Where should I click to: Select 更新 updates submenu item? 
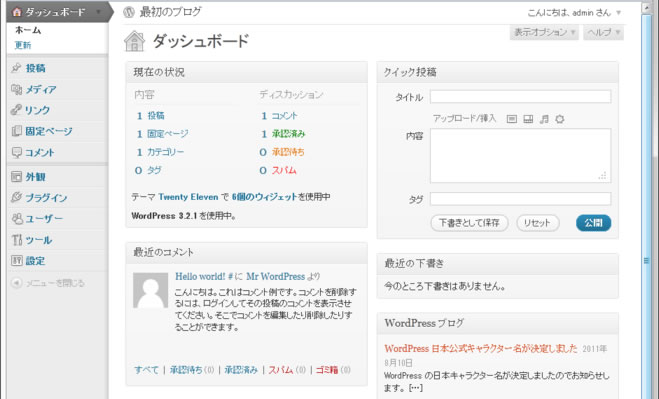[x=23, y=45]
